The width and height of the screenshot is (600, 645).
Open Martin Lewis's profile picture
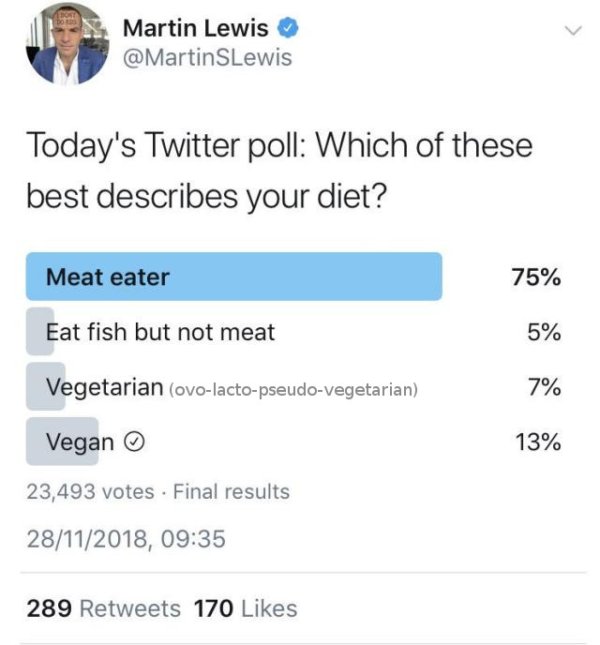[x=67, y=44]
